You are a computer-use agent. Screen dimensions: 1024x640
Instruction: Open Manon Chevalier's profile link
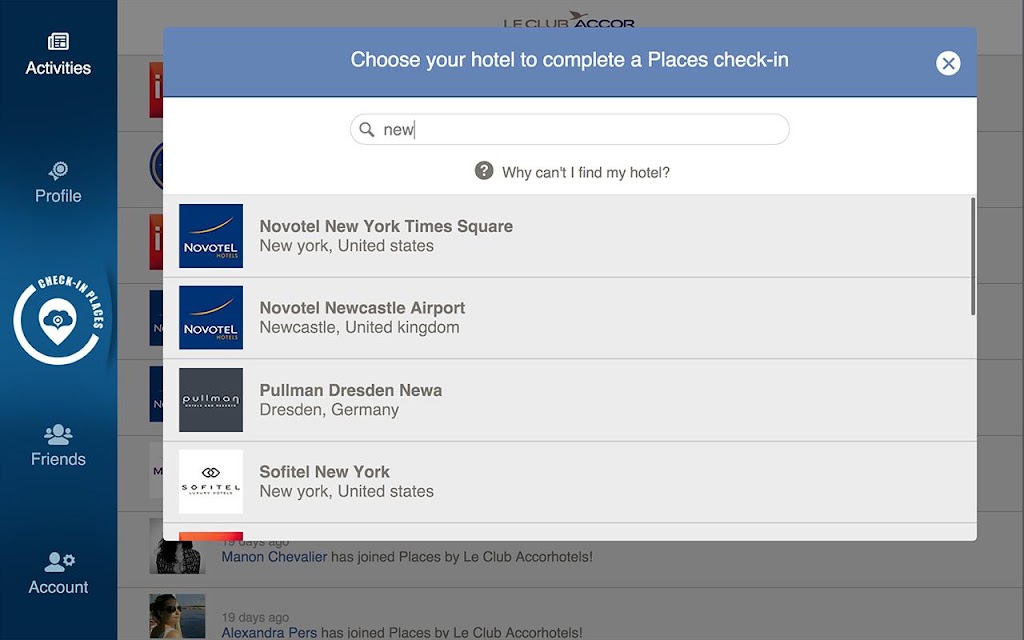[274, 557]
